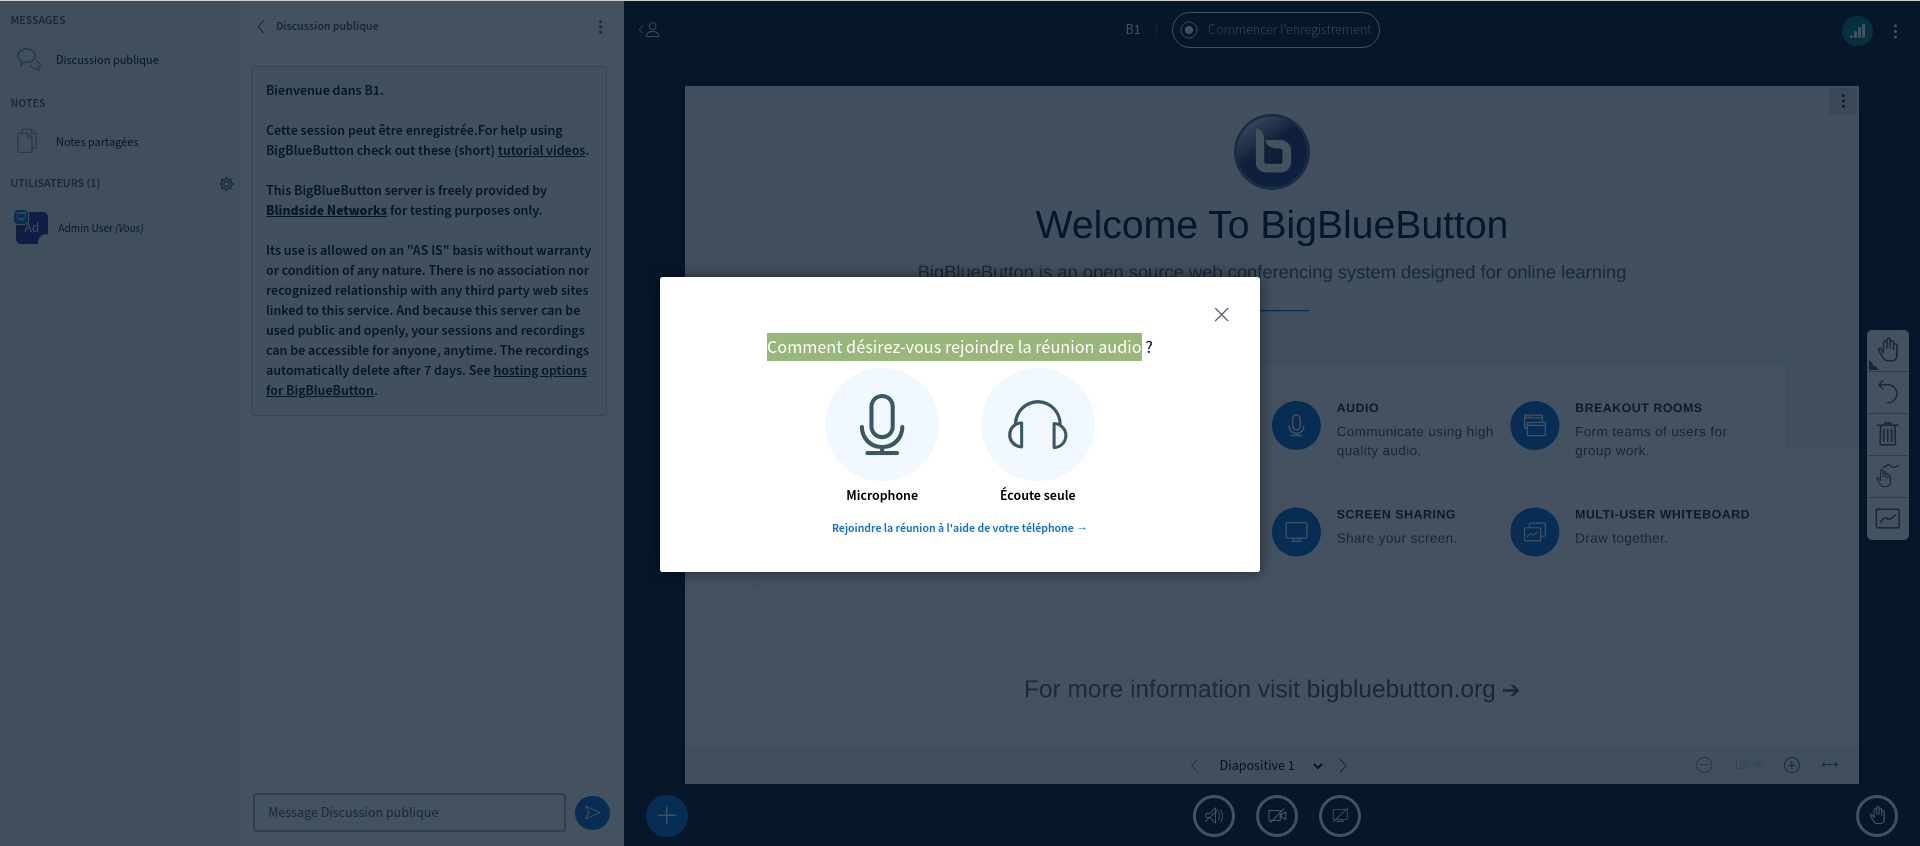
Task: Focus the Message Discussion publique field
Action: point(409,812)
